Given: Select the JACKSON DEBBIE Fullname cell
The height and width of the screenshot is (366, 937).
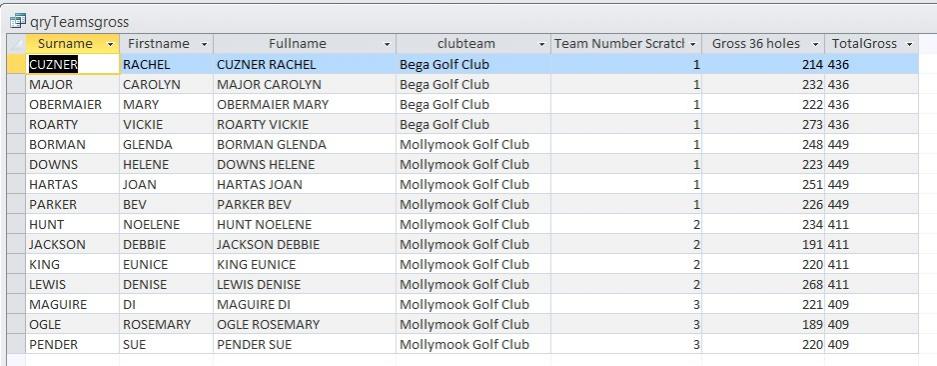Looking at the screenshot, I should point(305,244).
